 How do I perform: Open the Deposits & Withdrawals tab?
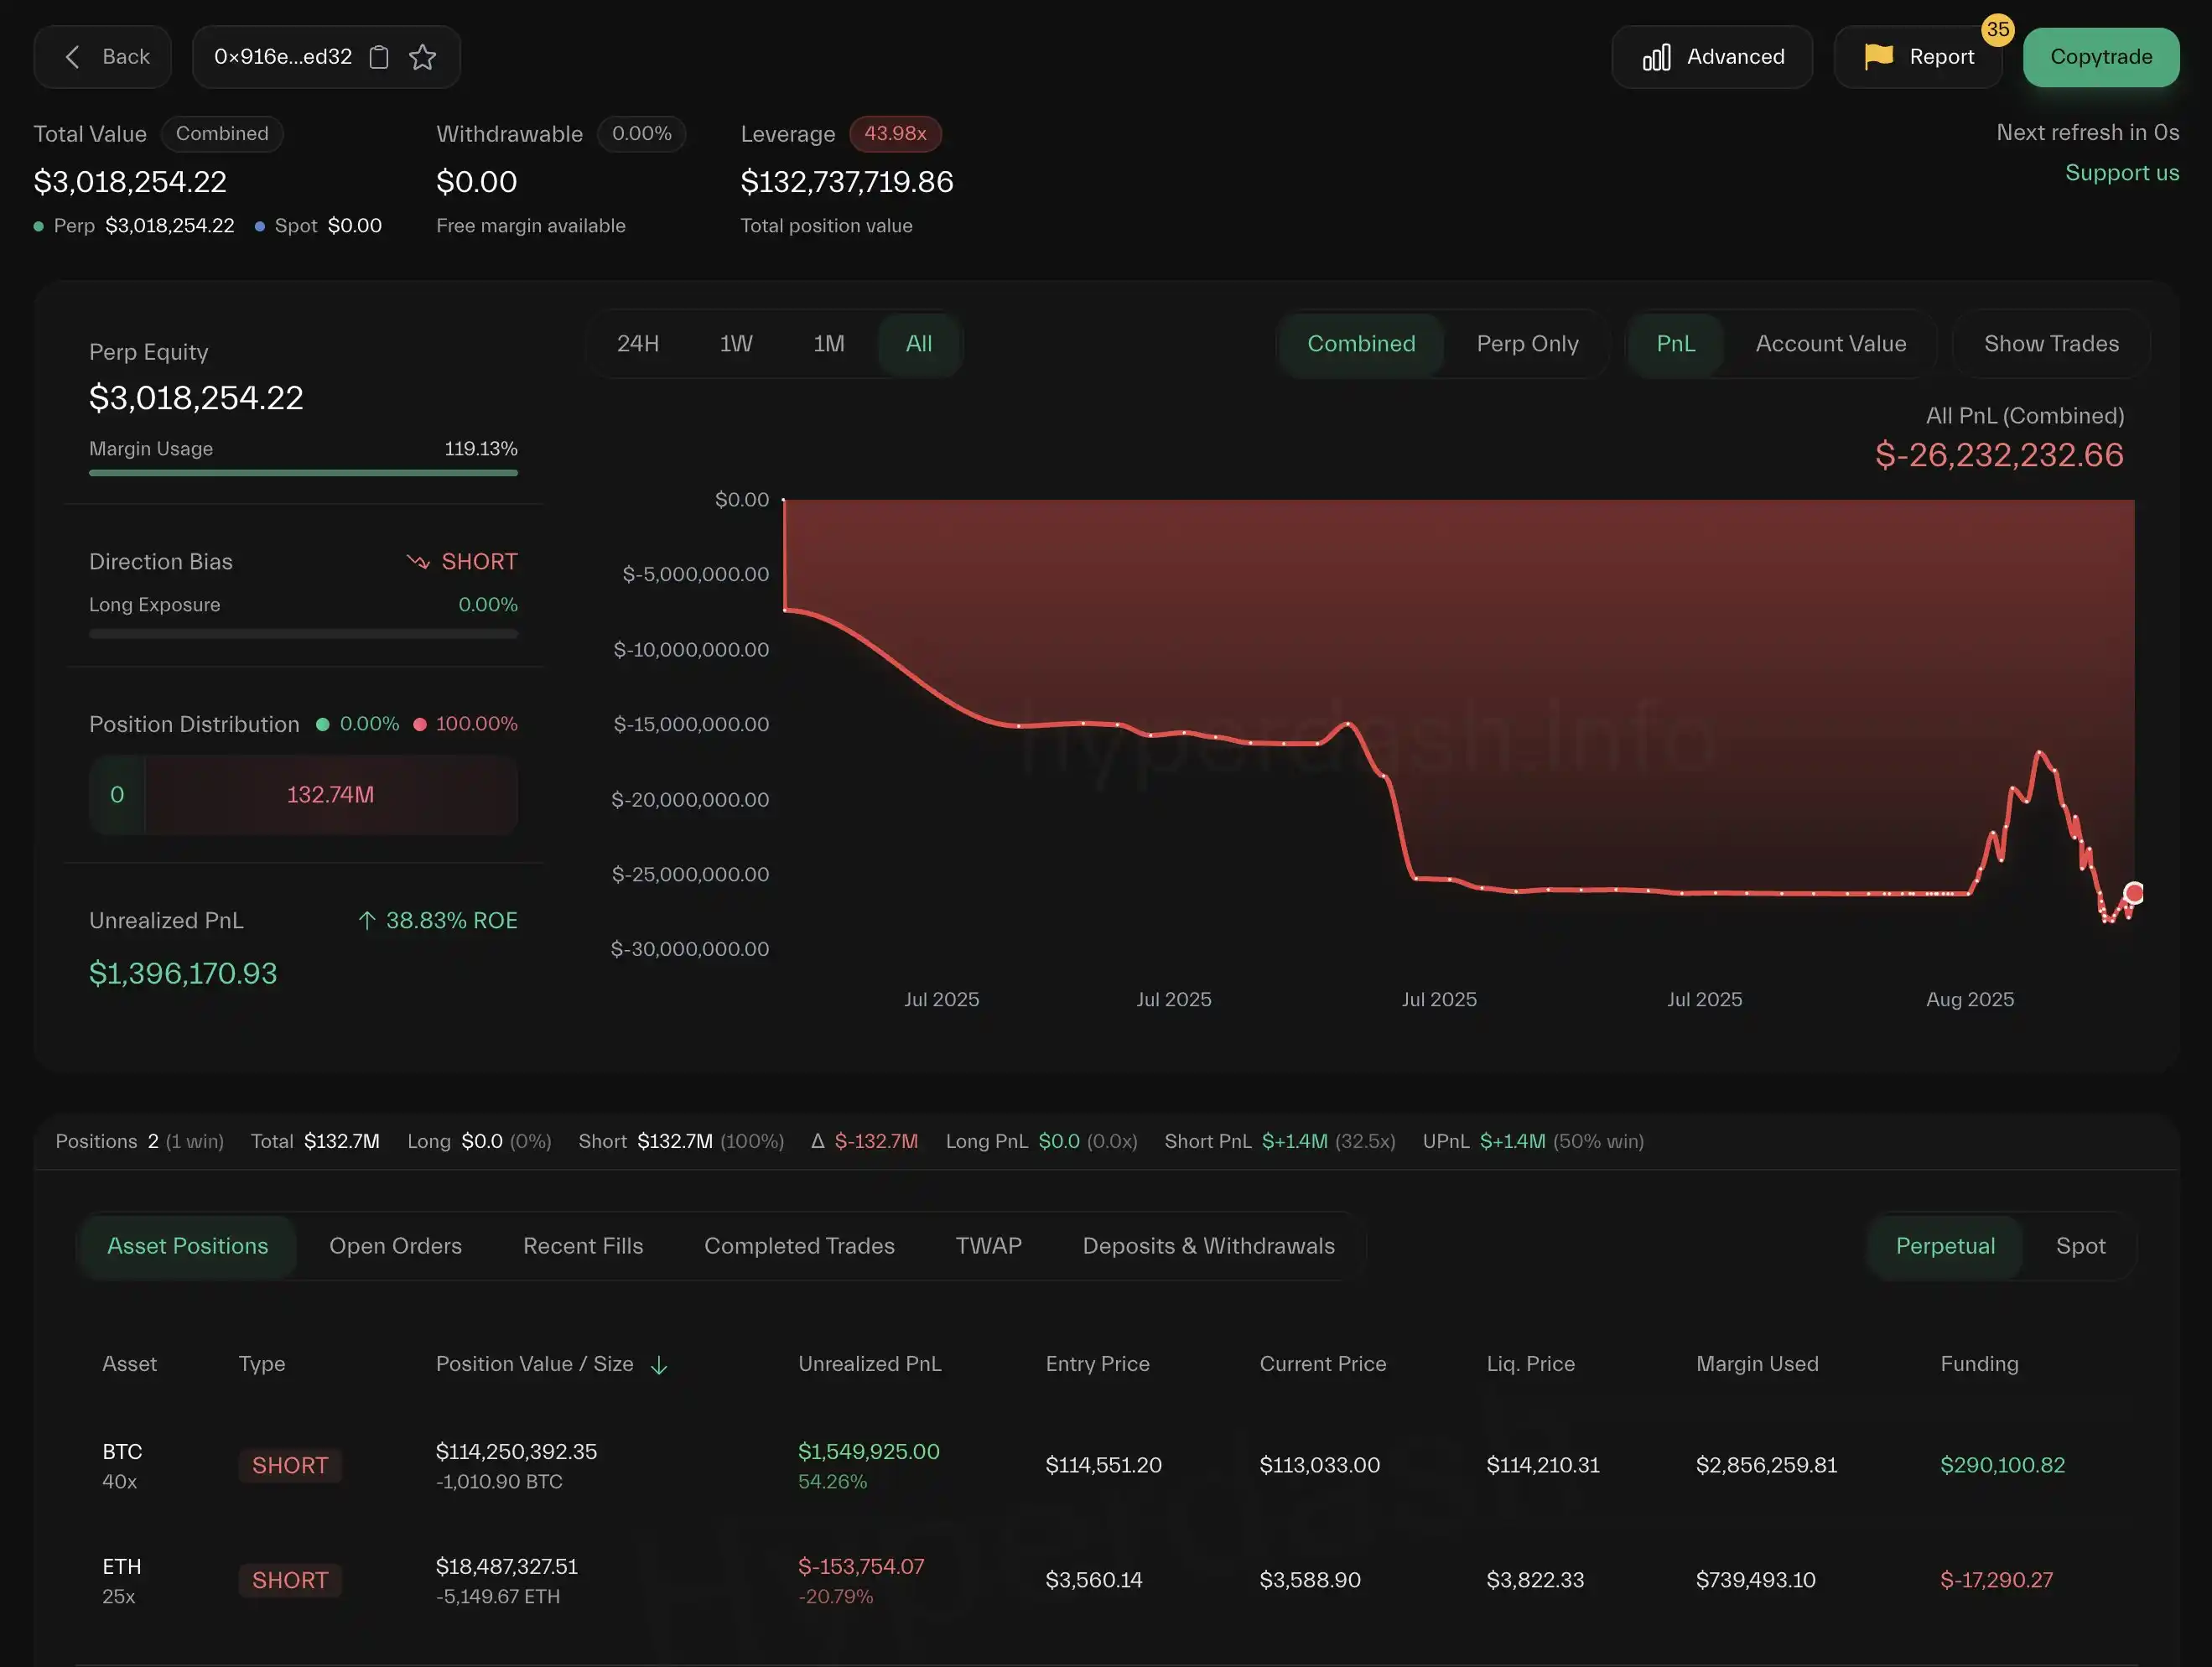1208,1246
